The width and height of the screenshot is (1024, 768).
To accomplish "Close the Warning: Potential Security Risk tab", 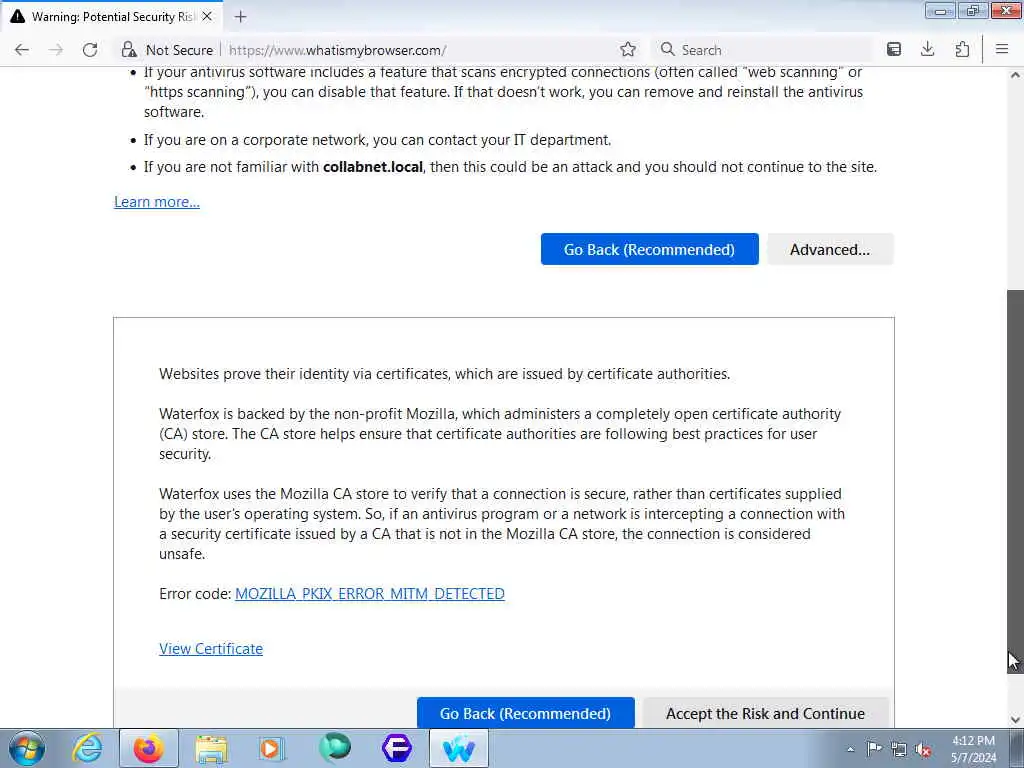I will coord(207,16).
